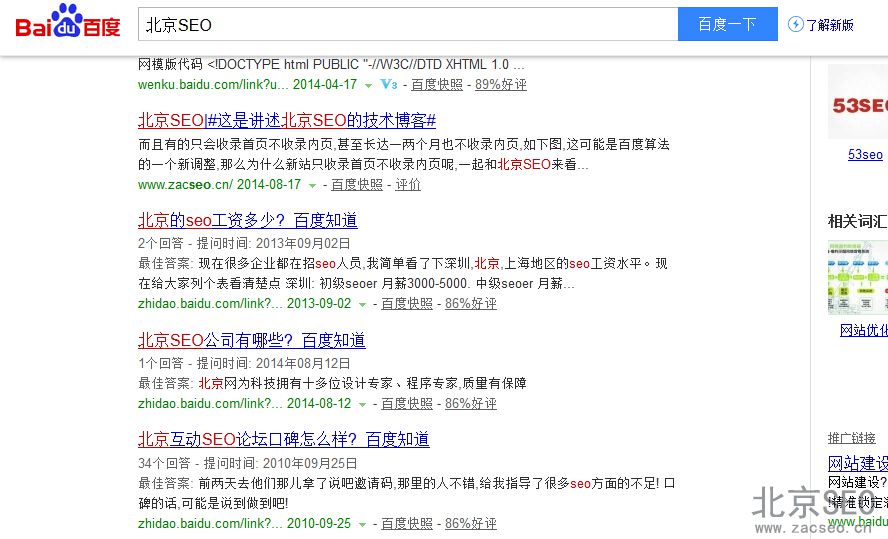Click the lightning icon beside 了解新版
Viewport: 888px width, 539px height.
click(796, 24)
